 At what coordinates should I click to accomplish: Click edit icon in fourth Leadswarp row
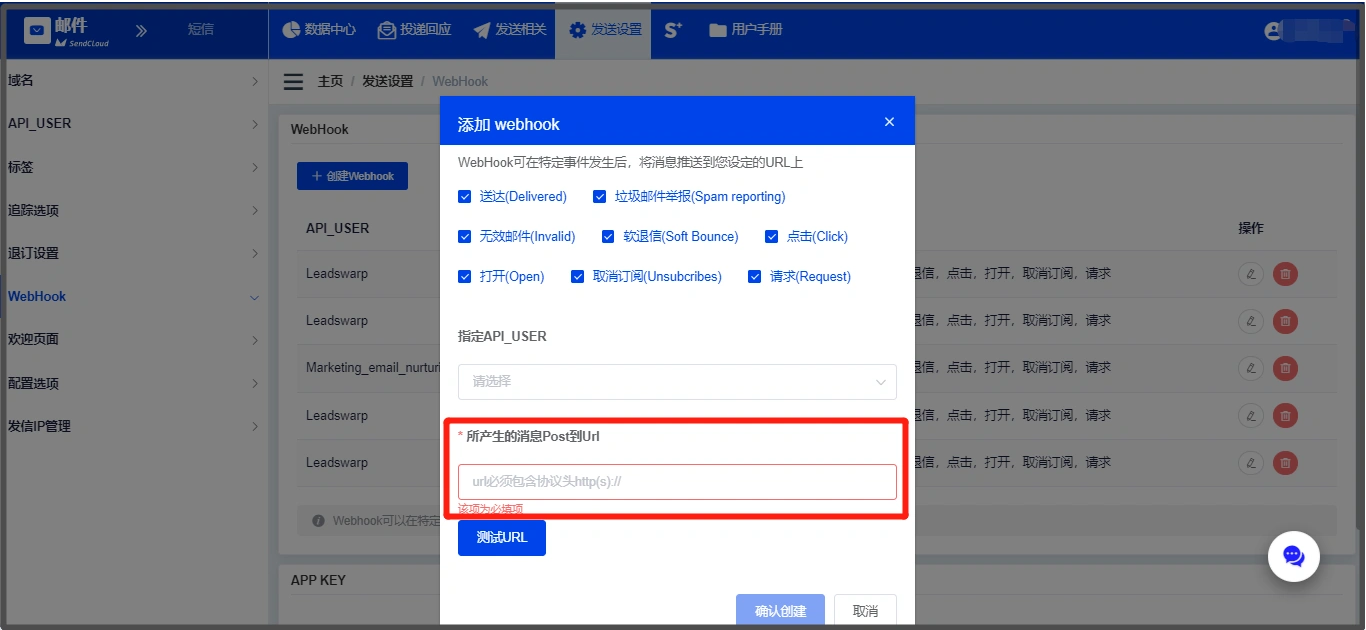(x=1250, y=415)
